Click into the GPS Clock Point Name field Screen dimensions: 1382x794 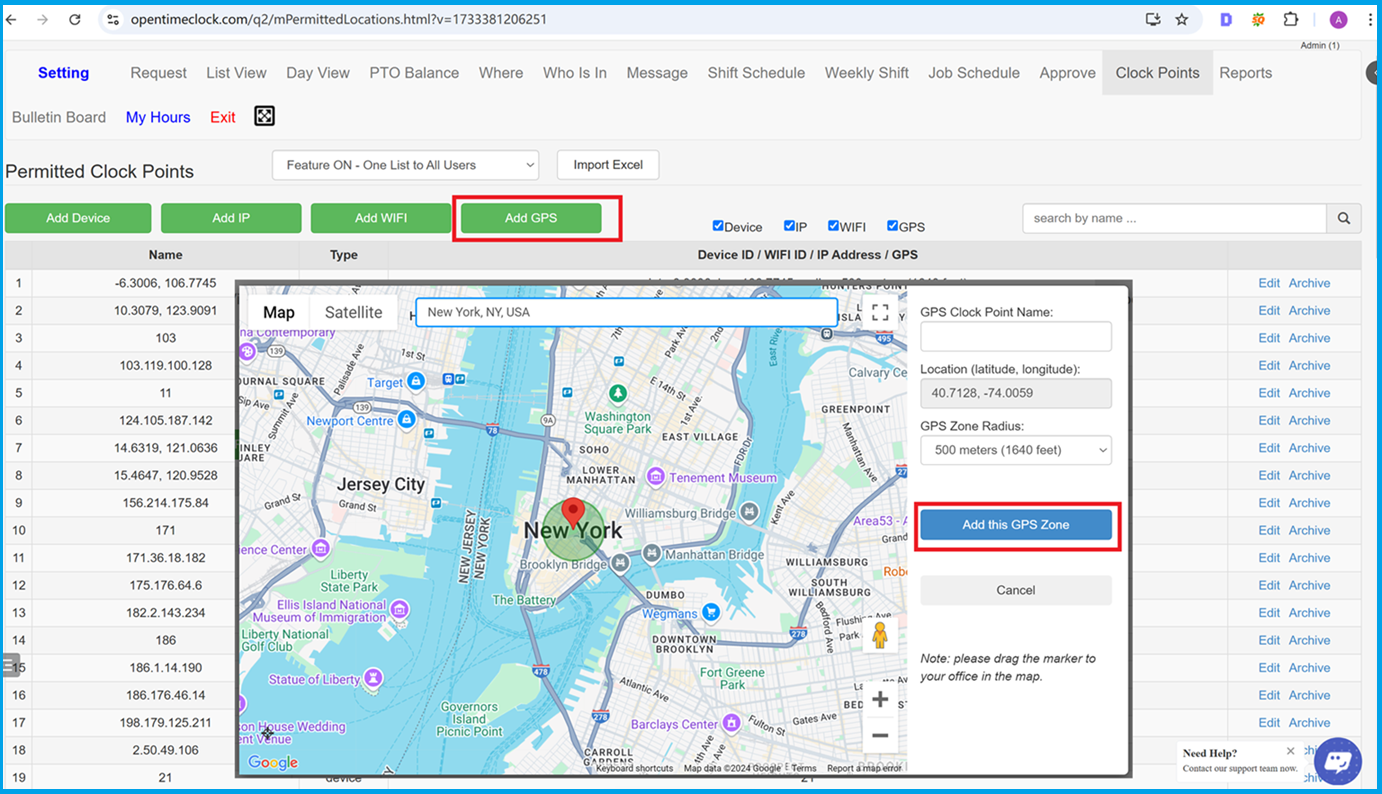[x=1016, y=336]
